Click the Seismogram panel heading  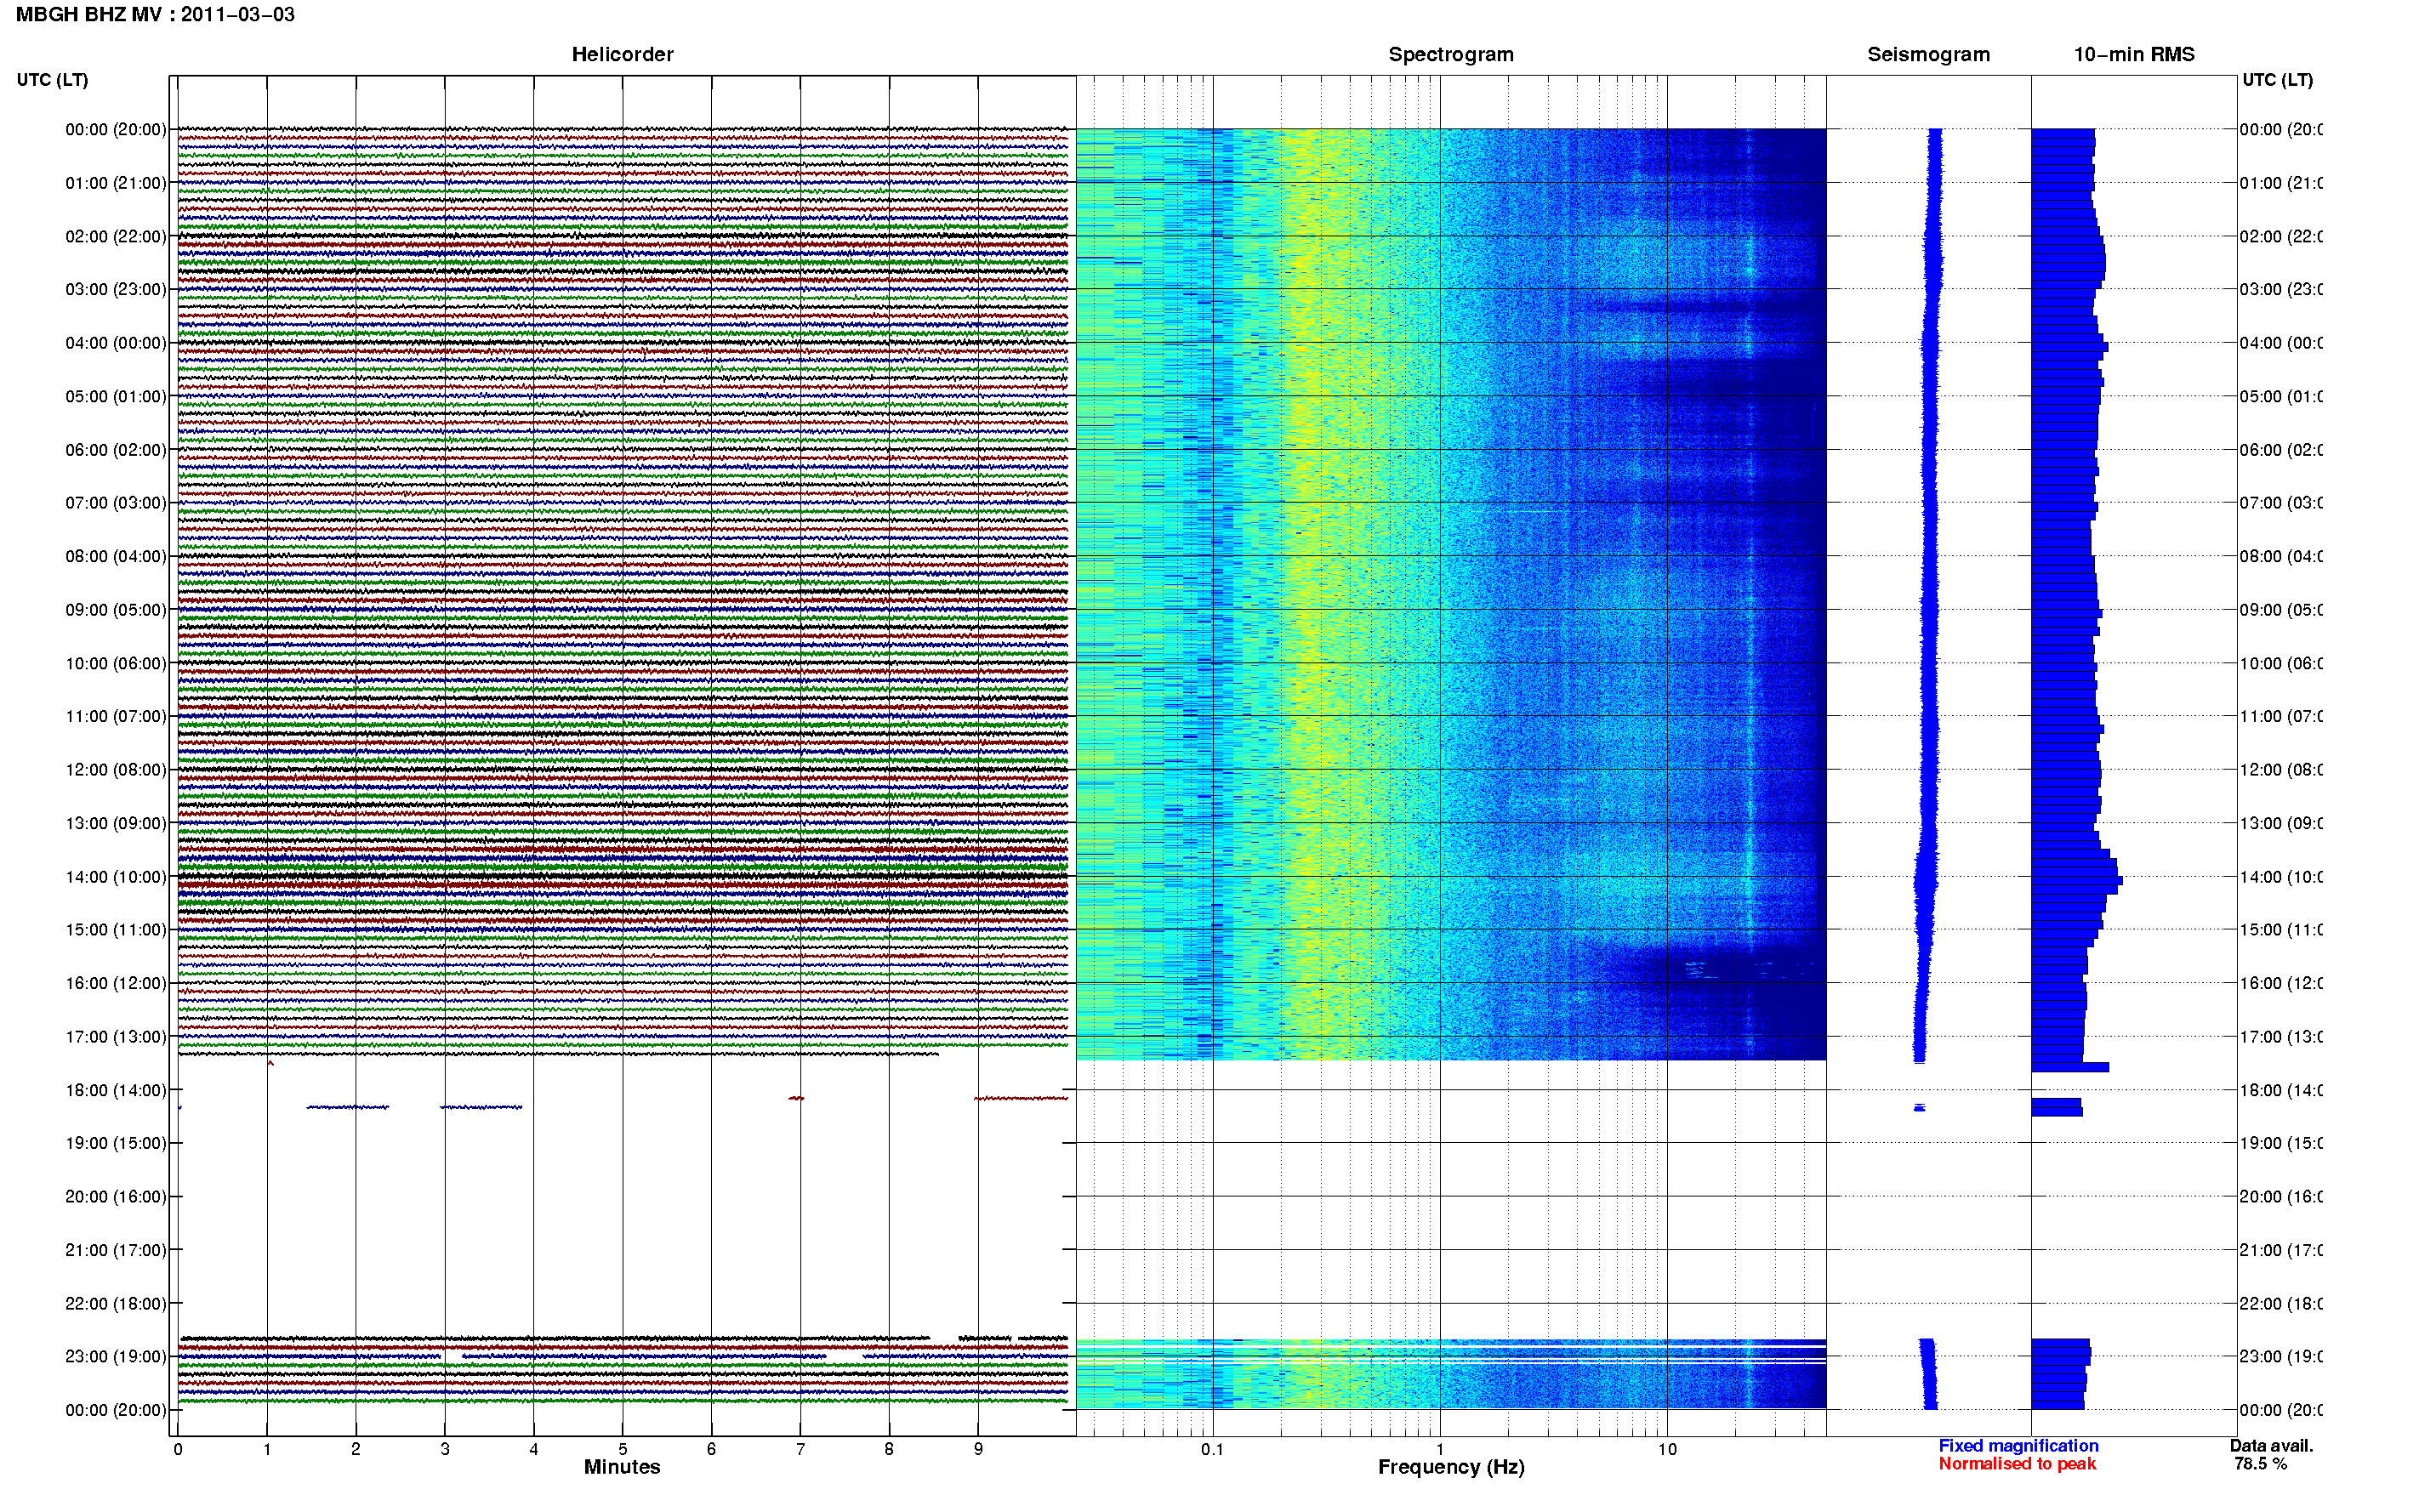(x=1928, y=55)
